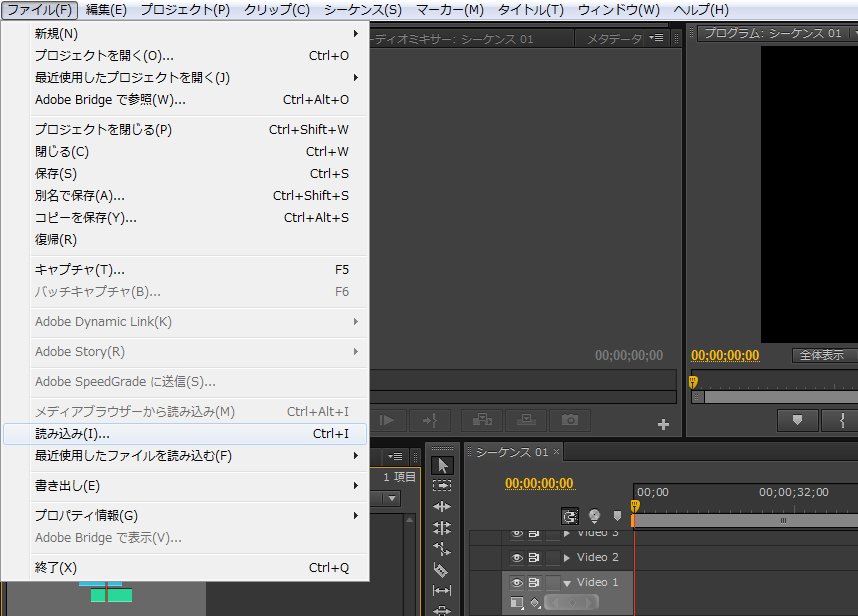Click Video 1 show keyframes icon
Viewport: 858px width, 616px height.
(536, 602)
